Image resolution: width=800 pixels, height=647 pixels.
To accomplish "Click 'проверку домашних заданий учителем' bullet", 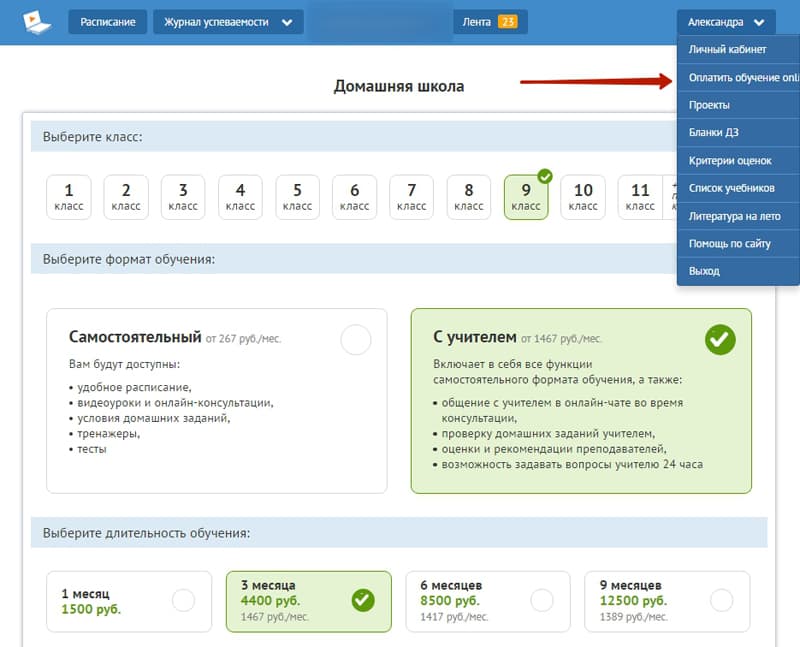I will click(548, 434).
